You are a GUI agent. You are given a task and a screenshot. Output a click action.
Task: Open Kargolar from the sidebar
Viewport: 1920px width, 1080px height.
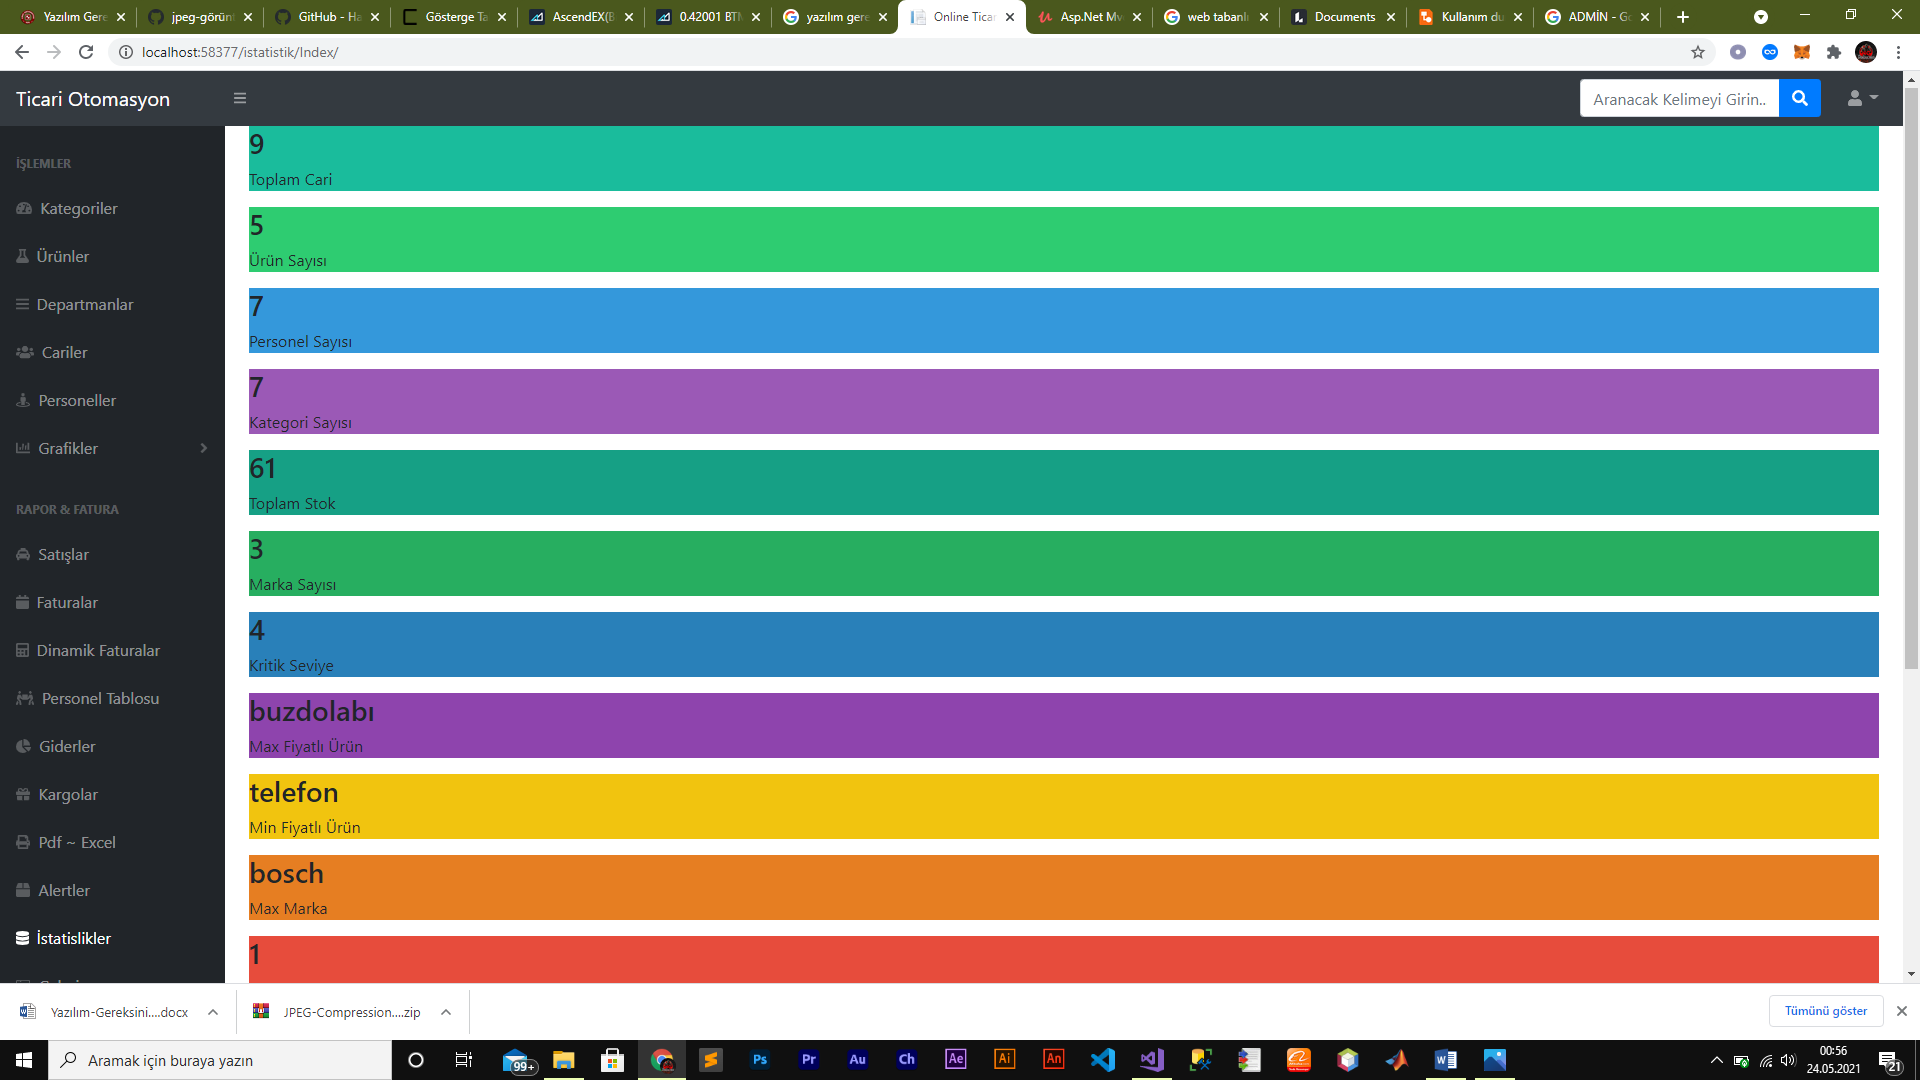67,794
